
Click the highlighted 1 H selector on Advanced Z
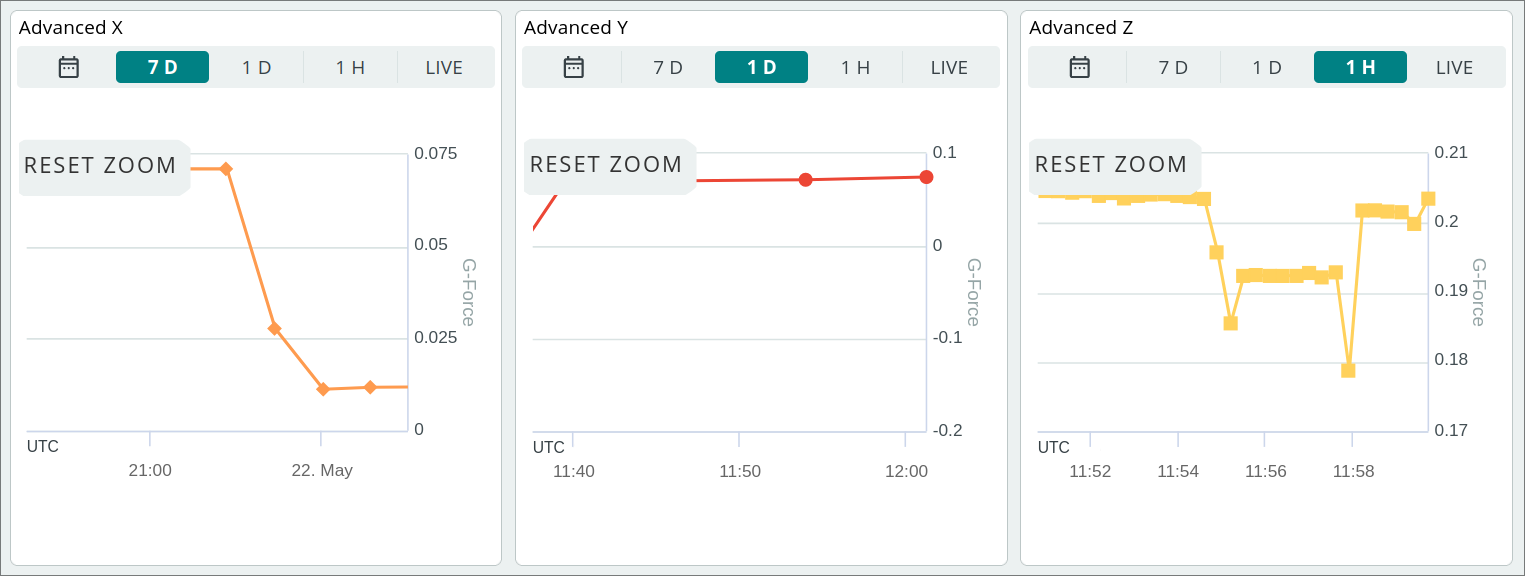pos(1360,67)
